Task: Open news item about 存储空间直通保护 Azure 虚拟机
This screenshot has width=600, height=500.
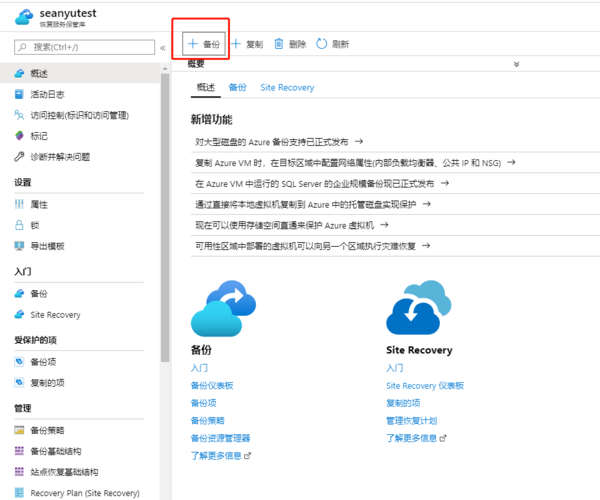Action: 292,225
